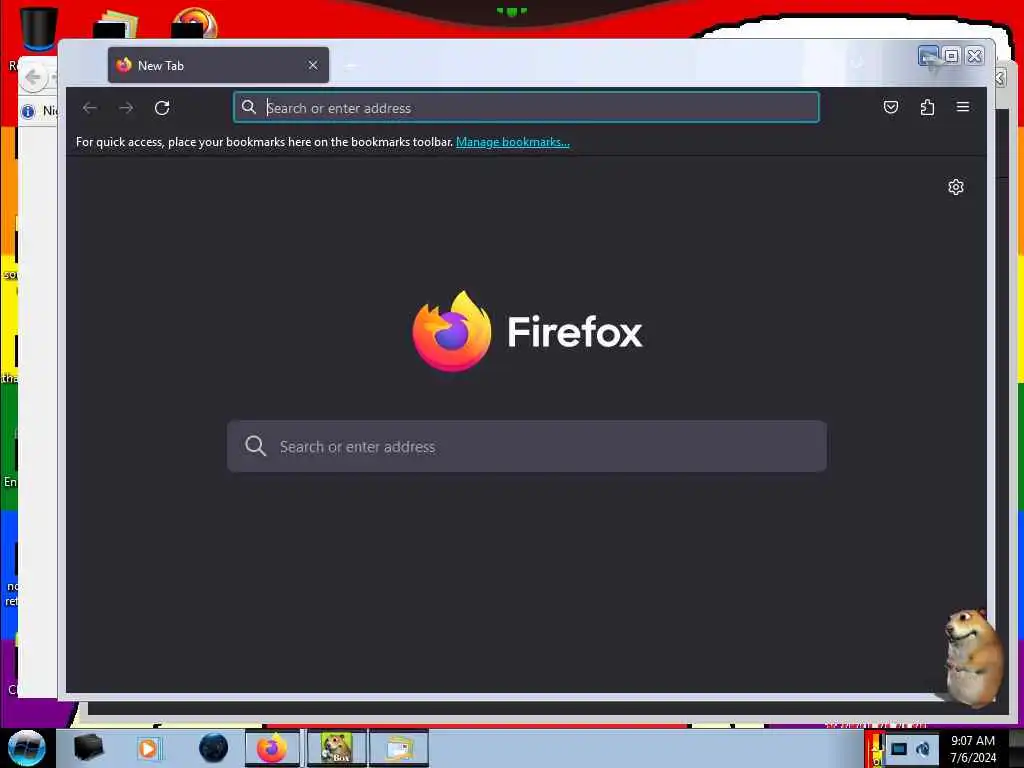Image resolution: width=1024 pixels, height=768 pixels.
Task: Go back using the Firefox back arrow
Action: 90,108
